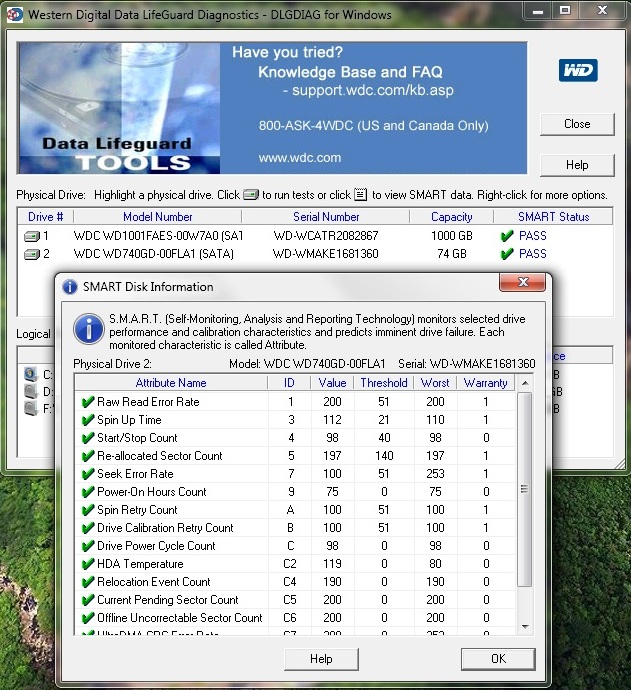This screenshot has width=631, height=690.
Task: Click the check icon for Spin Up Time
Action: coord(88,420)
